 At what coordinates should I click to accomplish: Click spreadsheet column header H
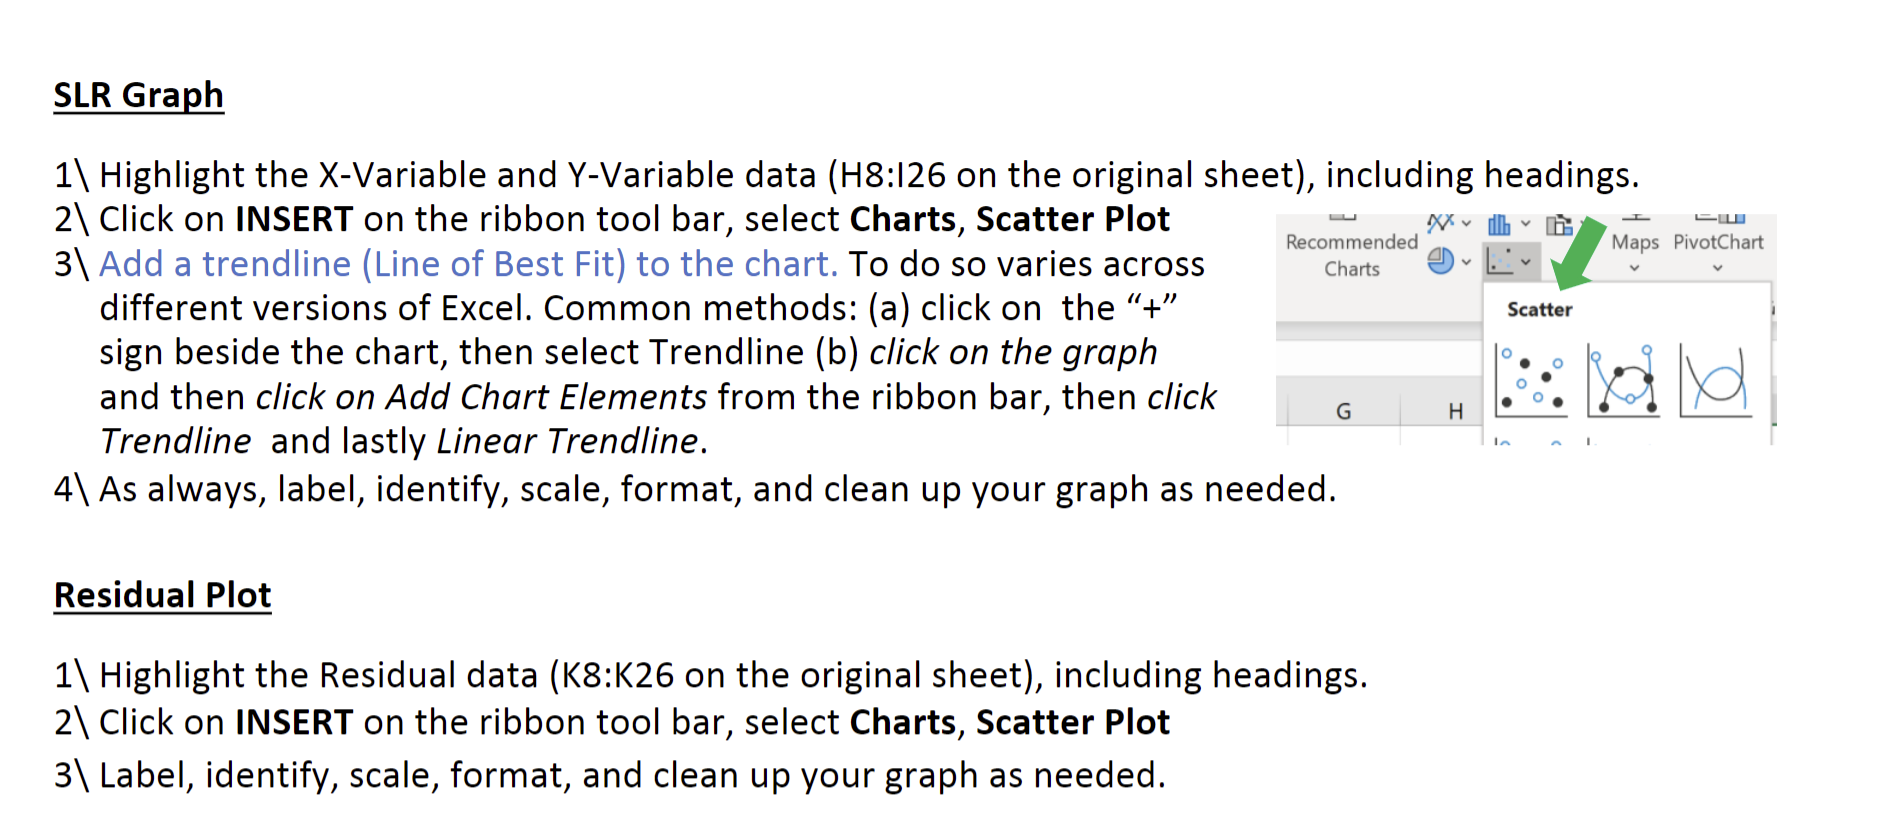point(1454,411)
